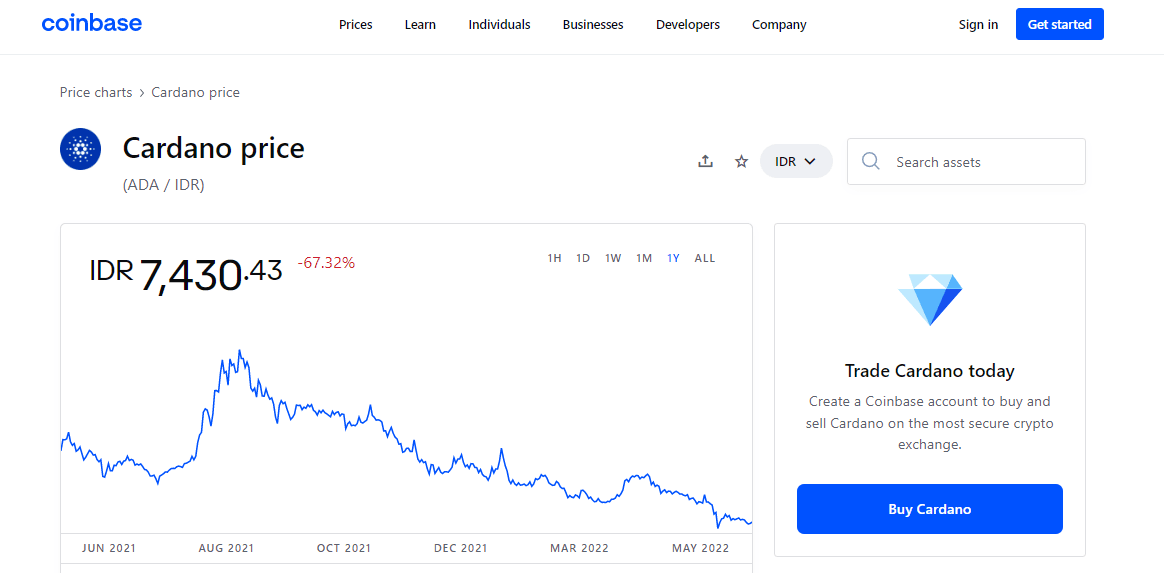Click the Cardano price breadcrumb
1164x573 pixels.
click(x=195, y=93)
